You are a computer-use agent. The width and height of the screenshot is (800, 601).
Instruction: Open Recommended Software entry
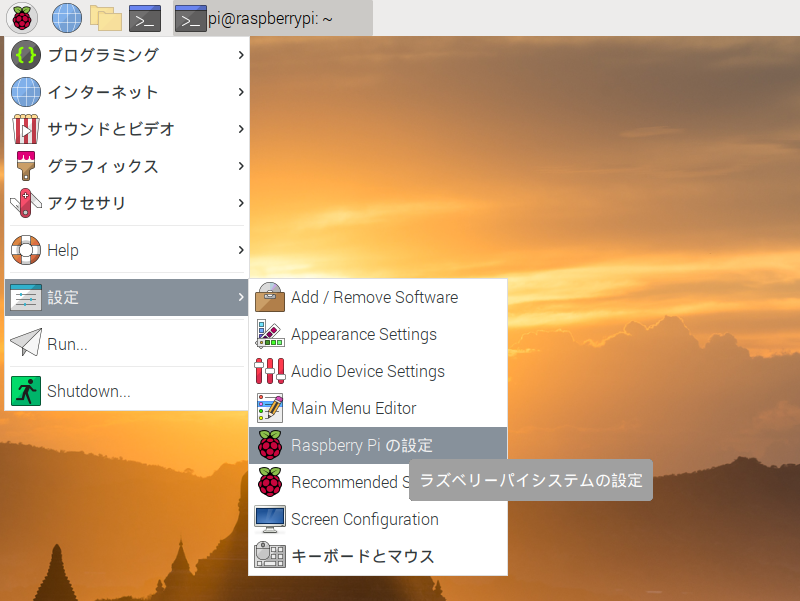coord(329,482)
